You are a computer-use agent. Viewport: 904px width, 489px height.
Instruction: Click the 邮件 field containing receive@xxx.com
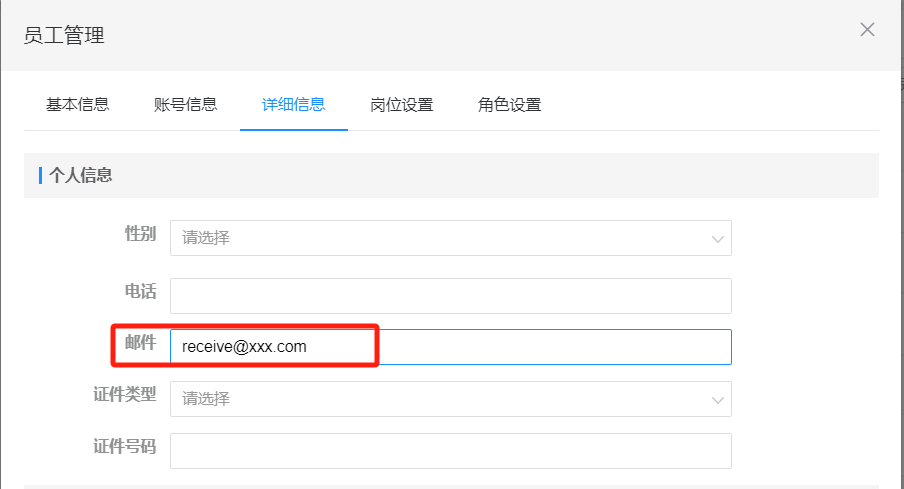pos(450,347)
